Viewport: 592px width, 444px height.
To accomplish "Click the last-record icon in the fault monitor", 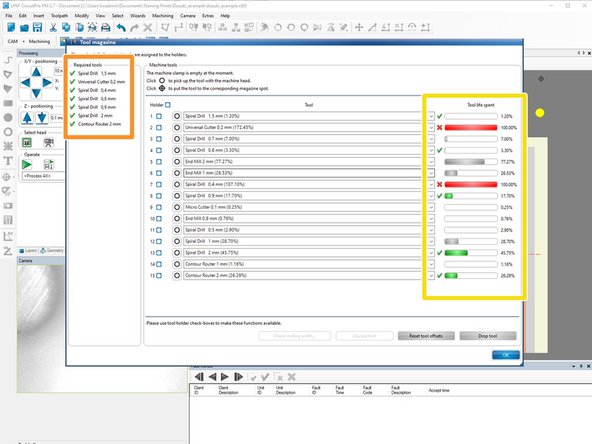I will (x=238, y=377).
